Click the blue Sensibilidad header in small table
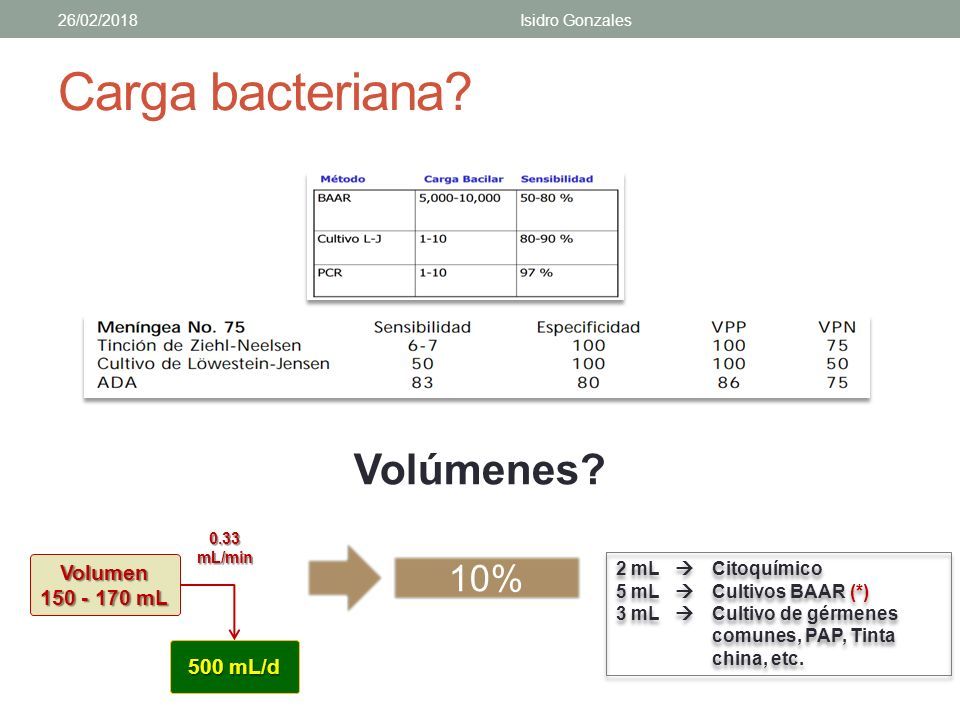Screen dimensions: 960x720 [557, 179]
